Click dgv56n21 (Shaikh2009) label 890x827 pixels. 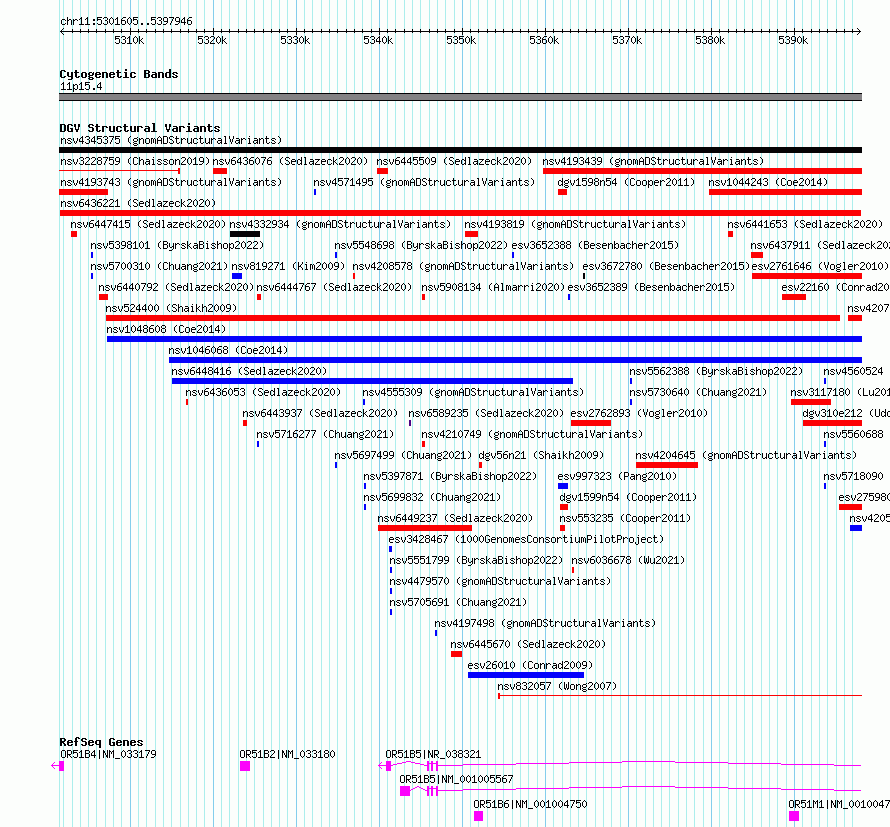[541, 455]
